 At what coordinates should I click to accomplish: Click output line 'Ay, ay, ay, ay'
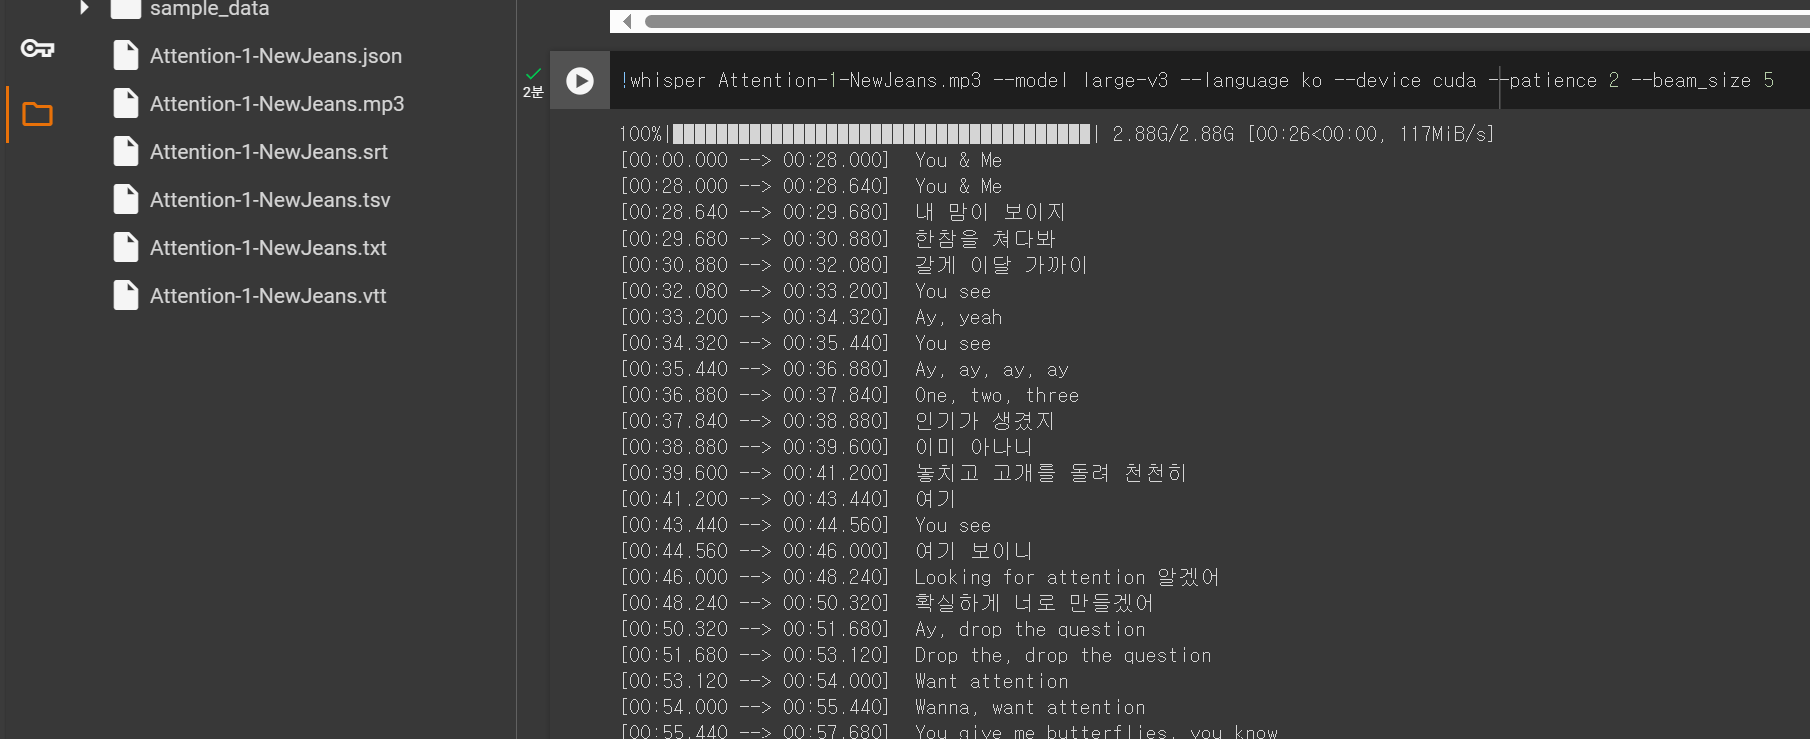pyautogui.click(x=992, y=369)
